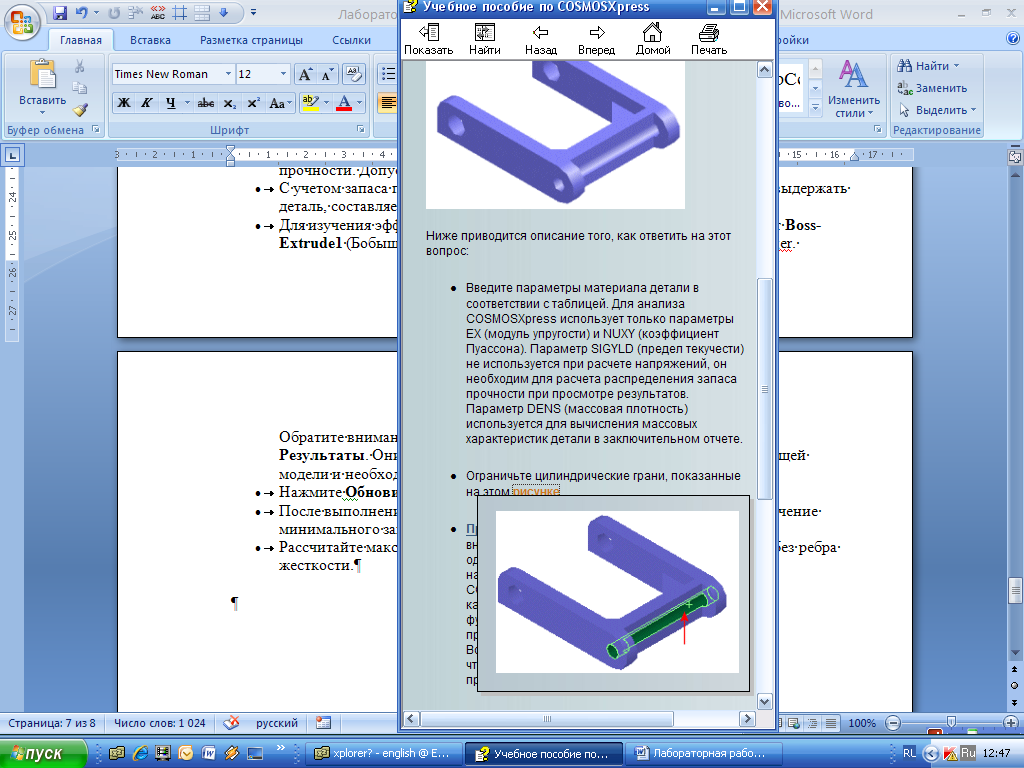Image resolution: width=1024 pixels, height=768 pixels.
Task: Click the zoom out minus button
Action: pyautogui.click(x=893, y=723)
